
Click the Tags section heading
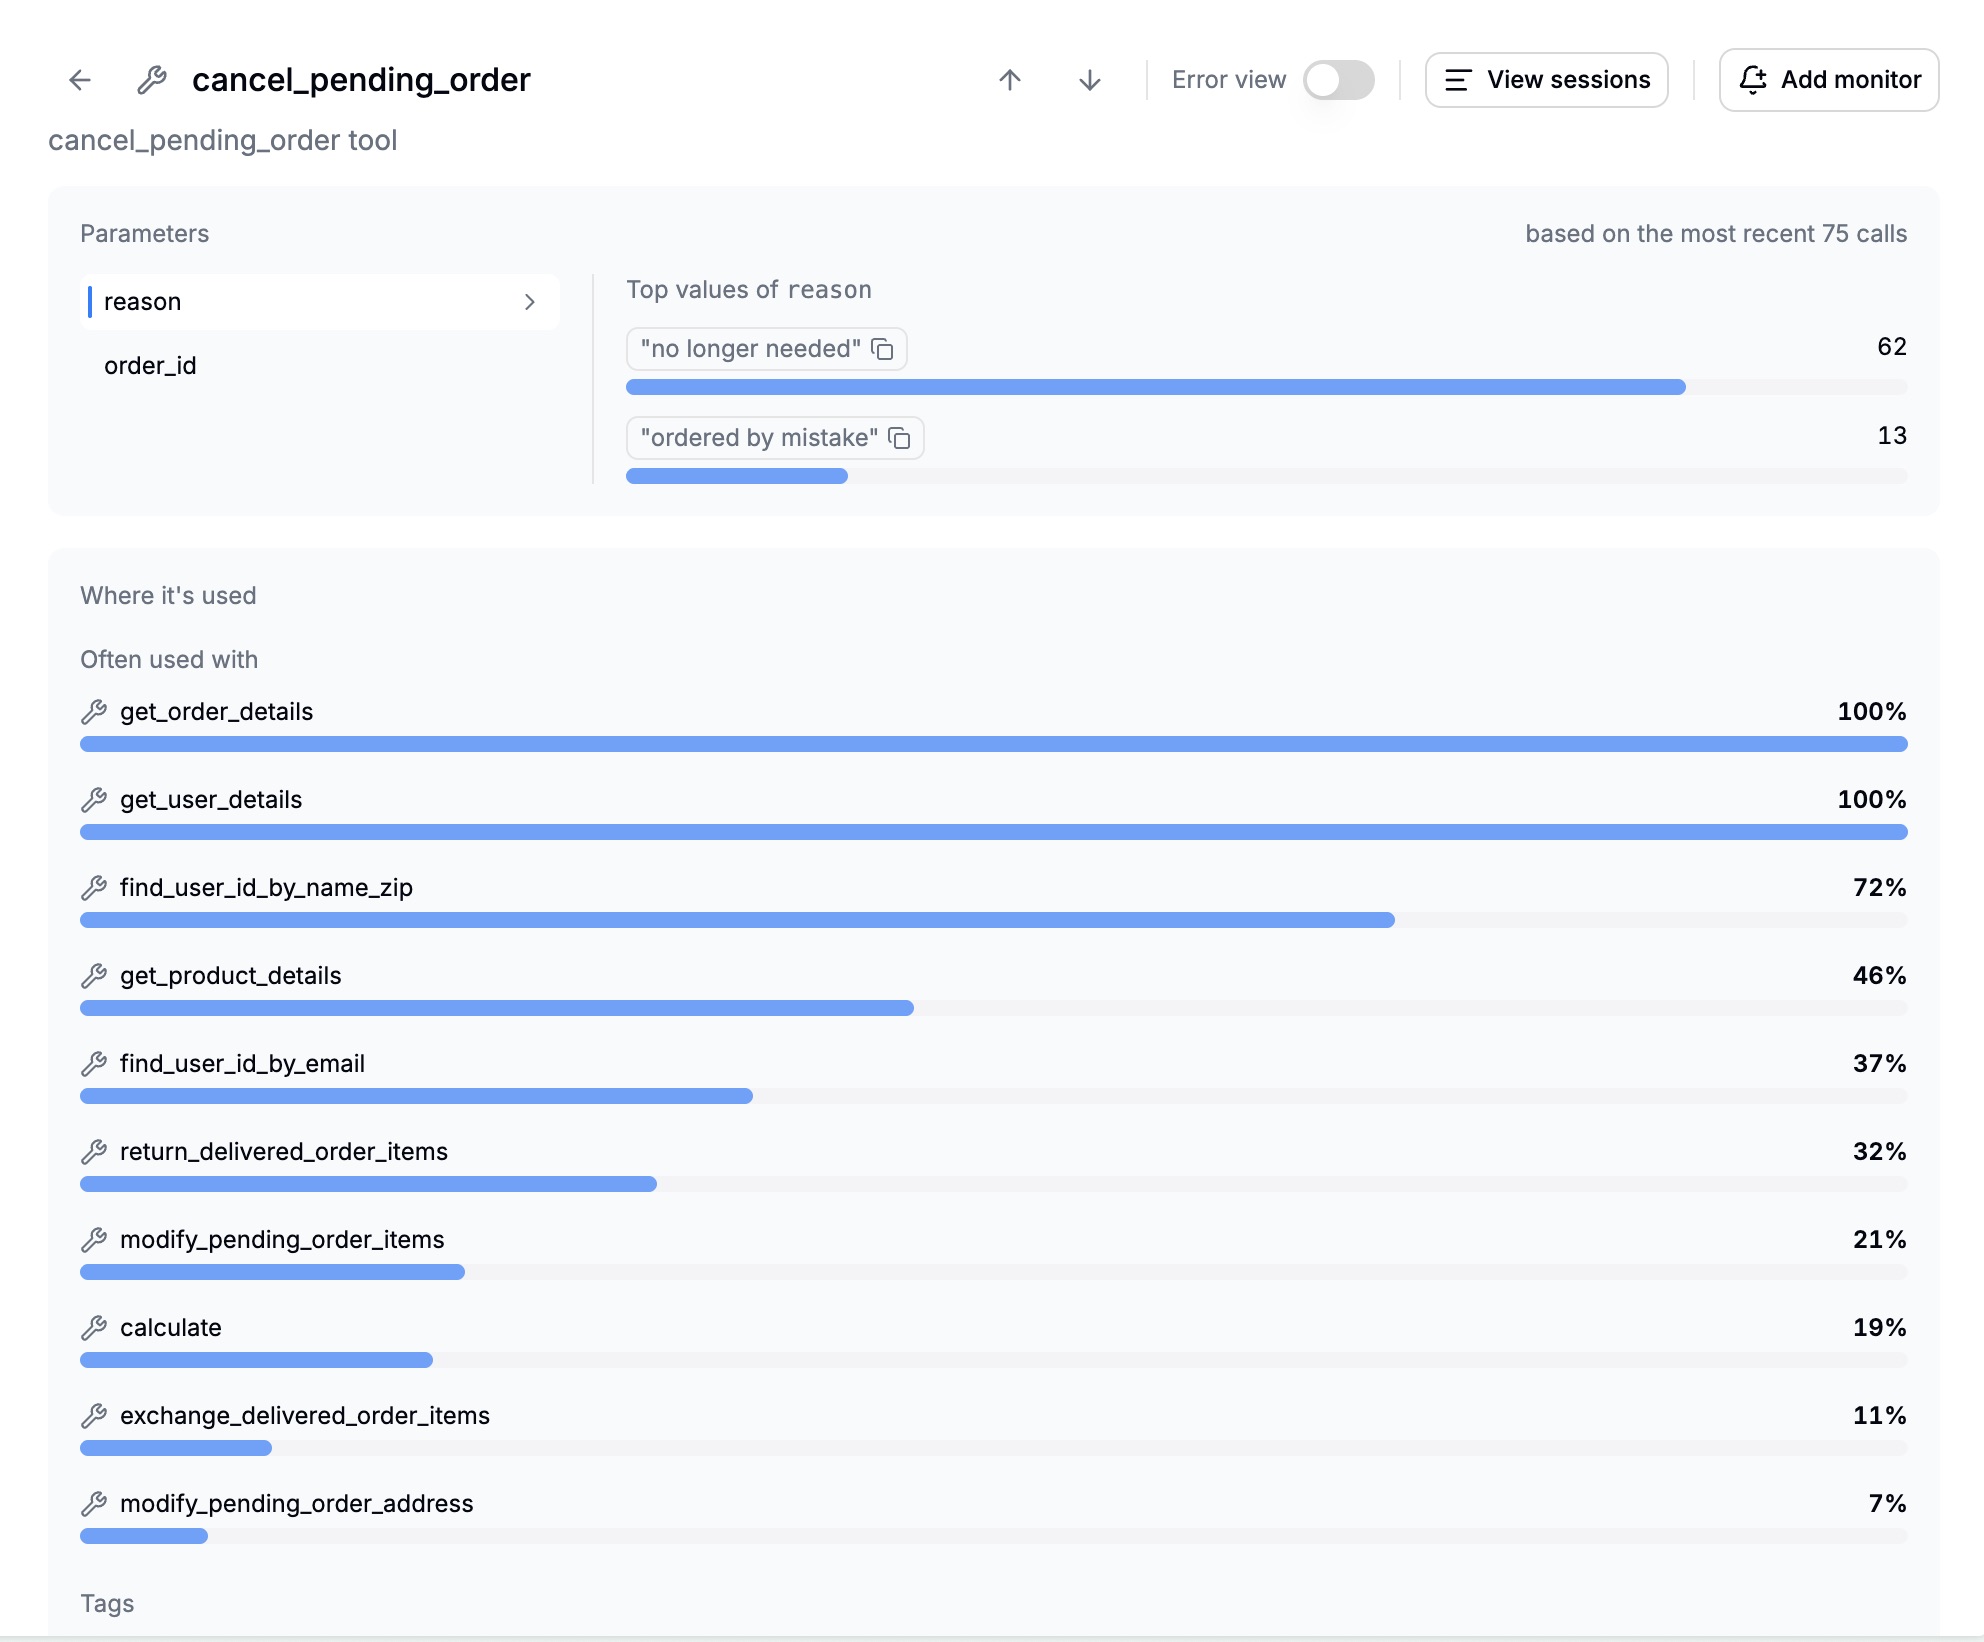point(107,1604)
